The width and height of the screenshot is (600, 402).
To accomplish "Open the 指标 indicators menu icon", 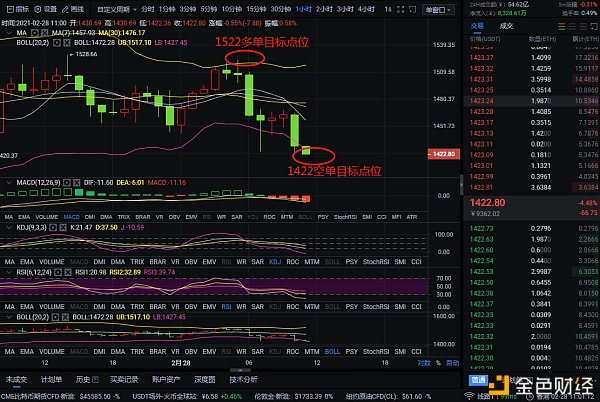I will pos(10,9).
